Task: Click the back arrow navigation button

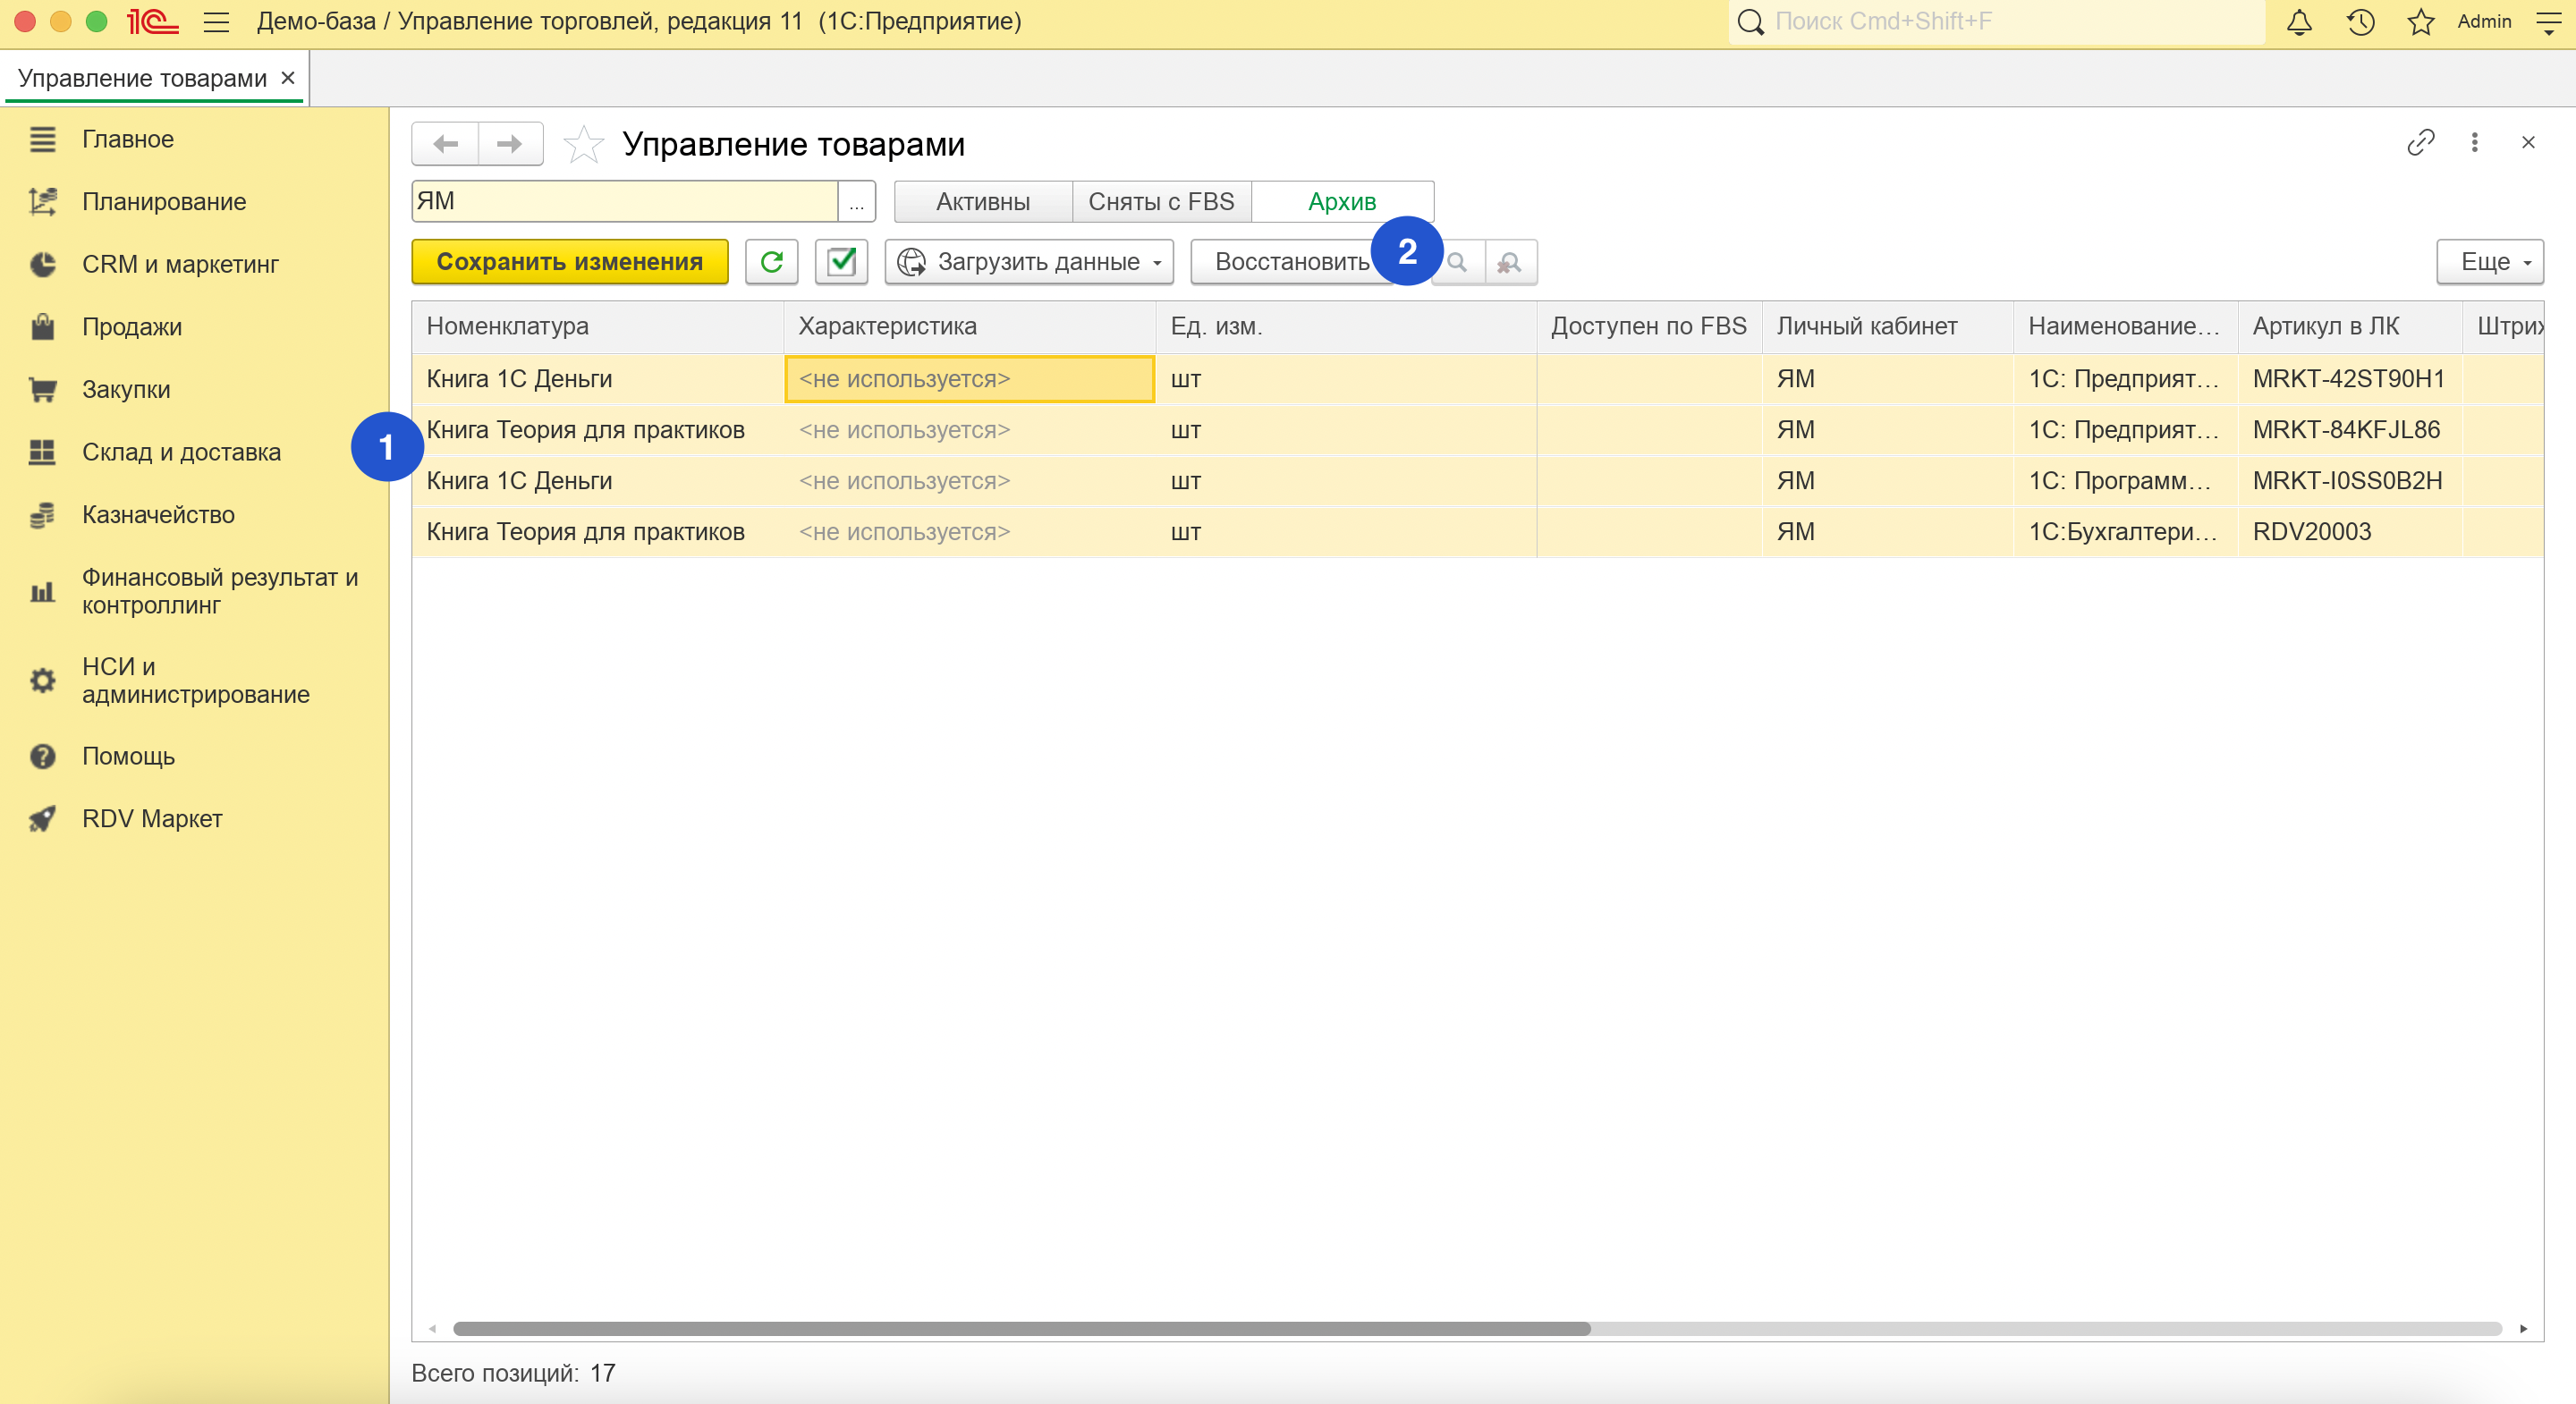Action: pyautogui.click(x=446, y=144)
